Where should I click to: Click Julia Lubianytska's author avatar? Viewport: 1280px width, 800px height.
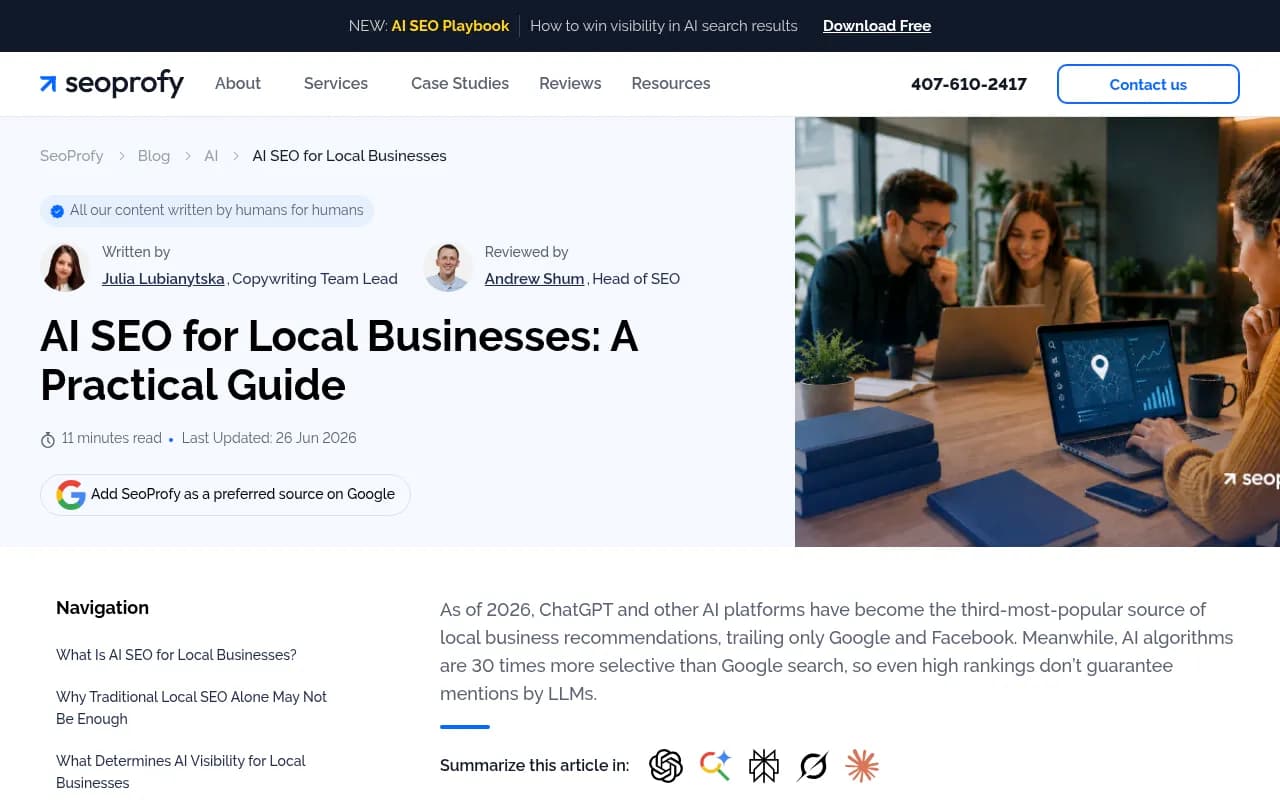click(65, 267)
